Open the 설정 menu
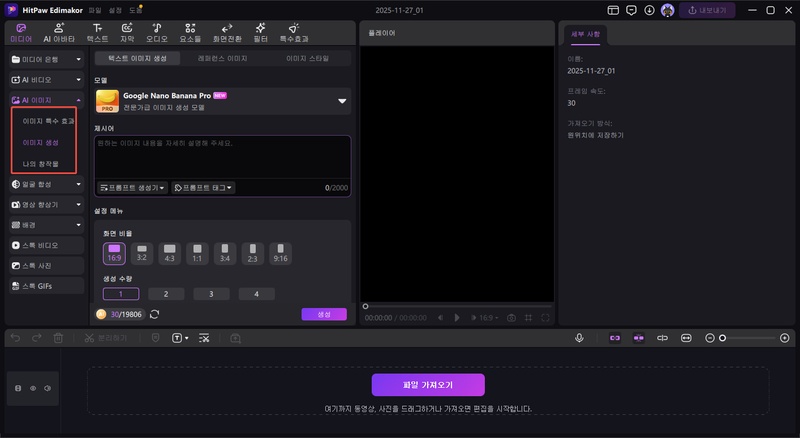Screen dimensions: 800x438 click(115, 10)
